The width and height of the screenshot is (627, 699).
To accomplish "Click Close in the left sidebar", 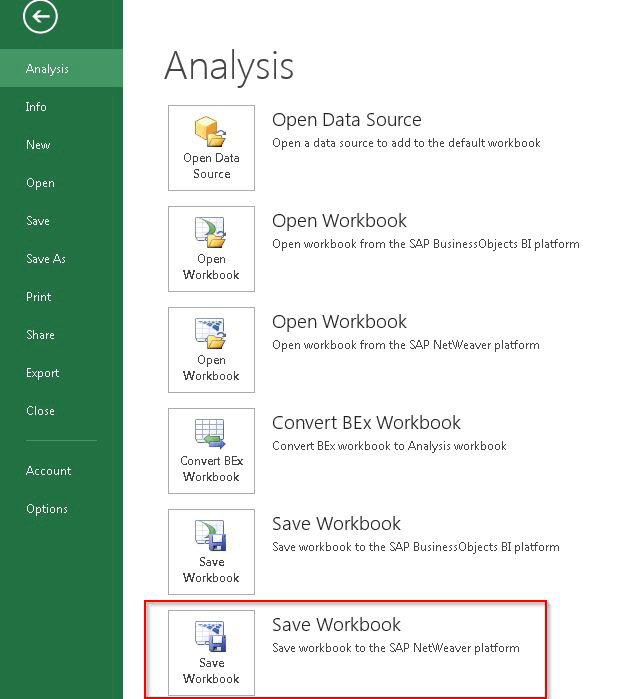I will click(40, 411).
